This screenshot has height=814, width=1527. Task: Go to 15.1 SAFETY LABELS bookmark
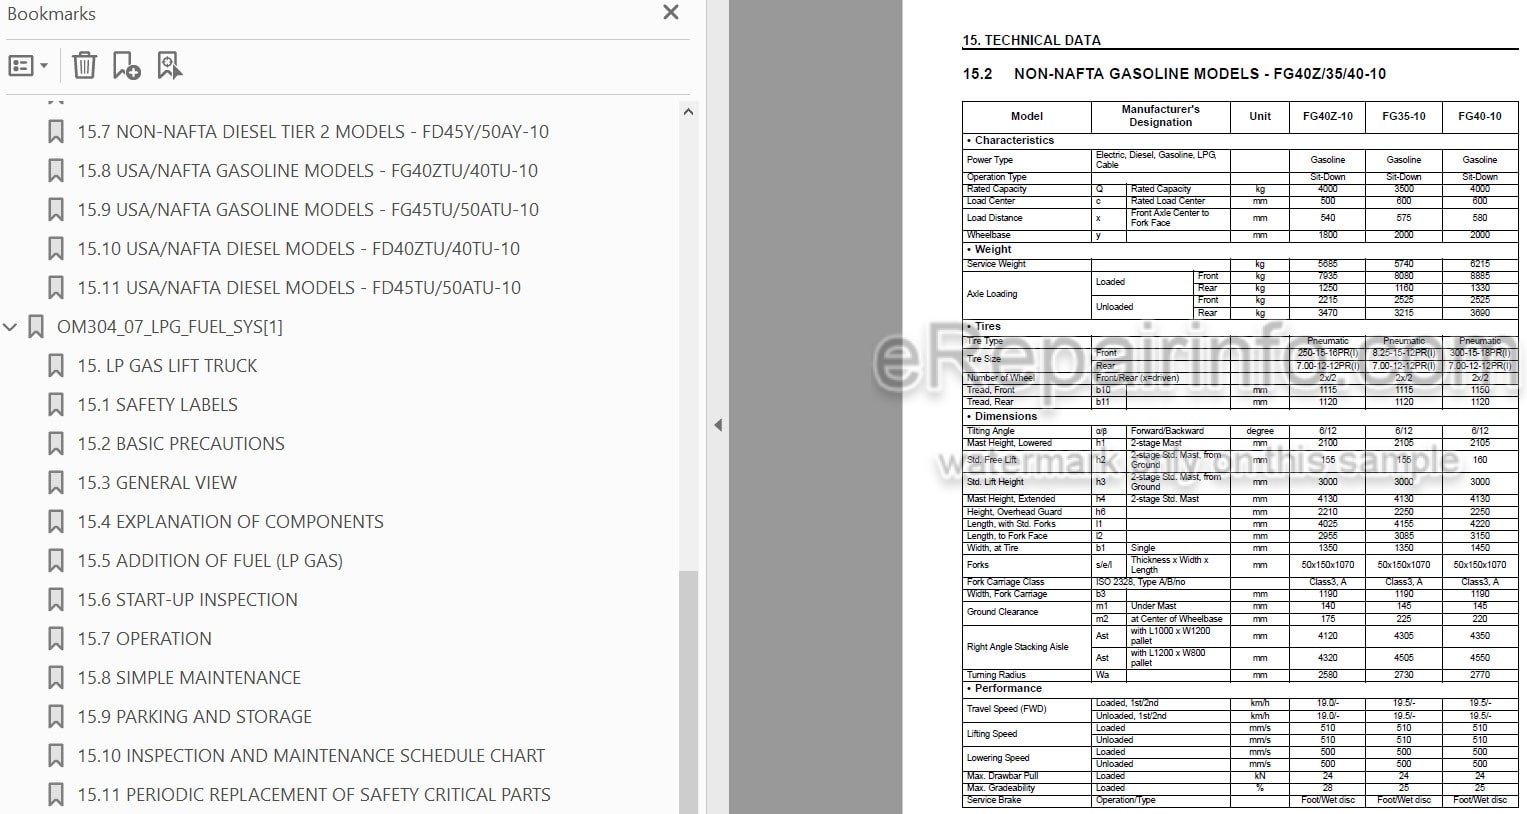click(158, 405)
